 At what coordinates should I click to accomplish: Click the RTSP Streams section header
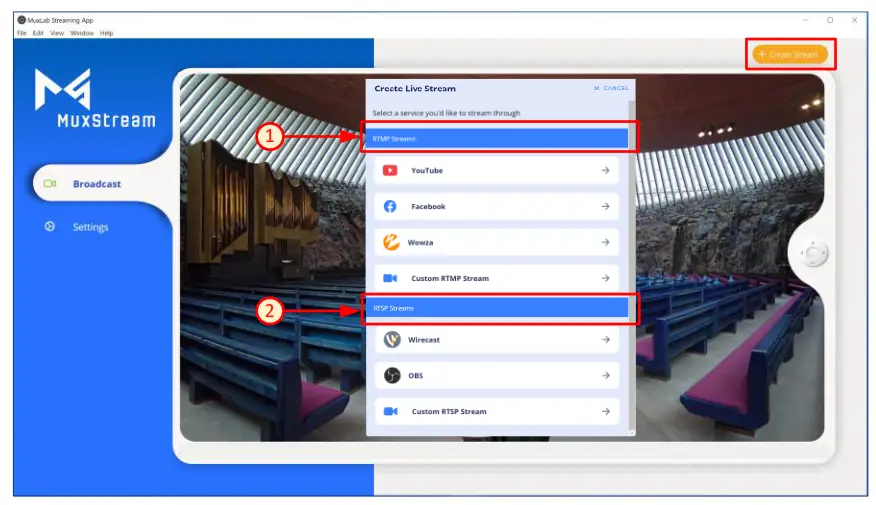click(497, 308)
